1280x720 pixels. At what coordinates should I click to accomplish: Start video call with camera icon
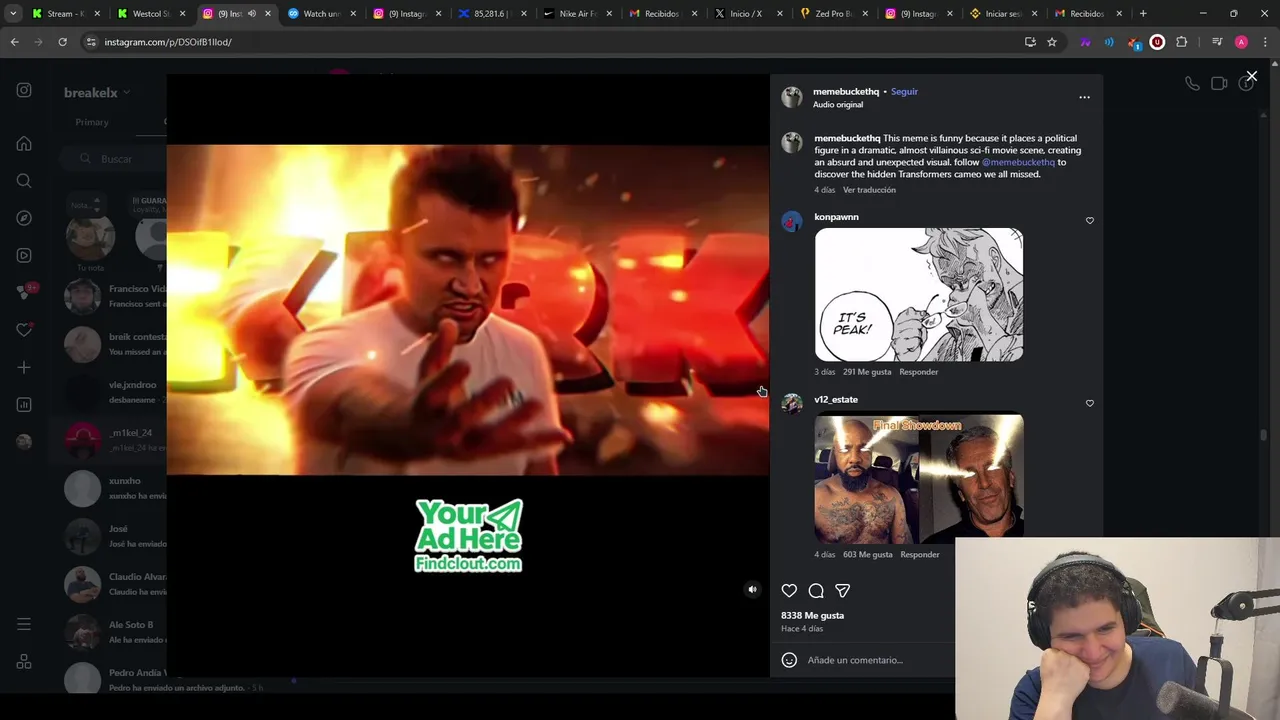pyautogui.click(x=1219, y=84)
